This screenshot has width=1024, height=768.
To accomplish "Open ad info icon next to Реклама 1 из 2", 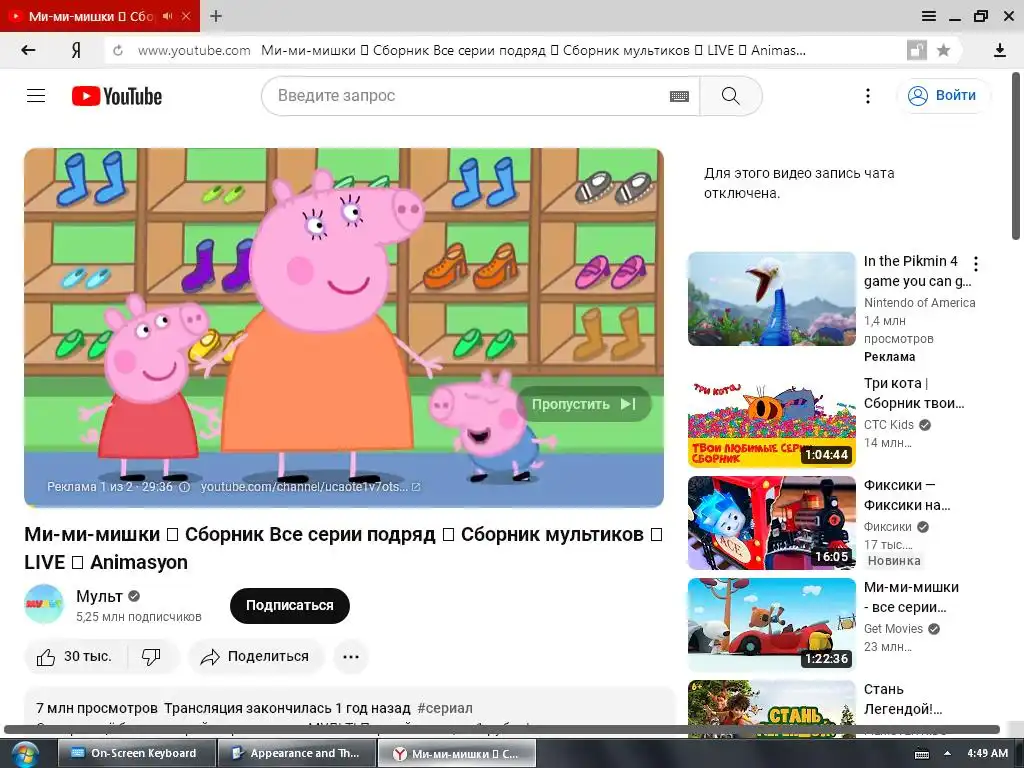I will coord(185,487).
